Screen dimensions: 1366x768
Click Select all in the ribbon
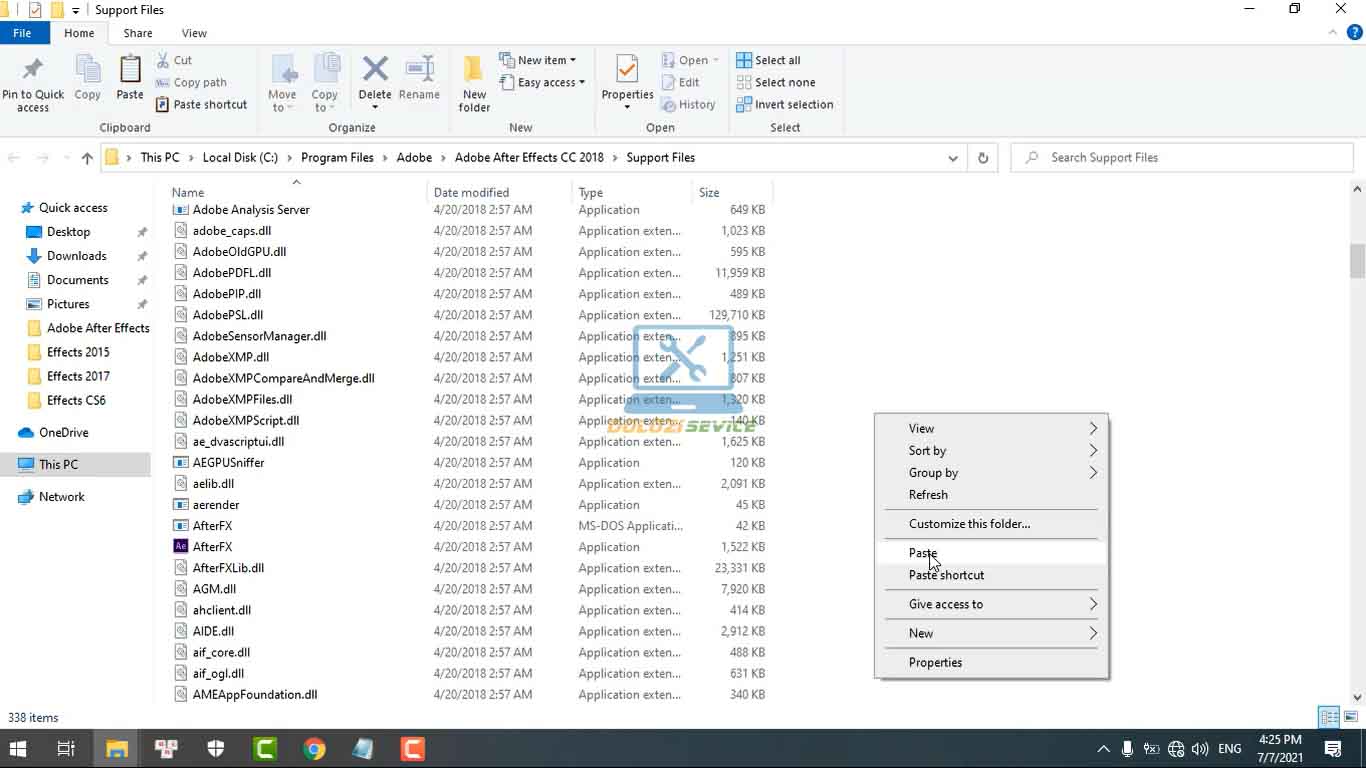pyautogui.click(x=777, y=60)
